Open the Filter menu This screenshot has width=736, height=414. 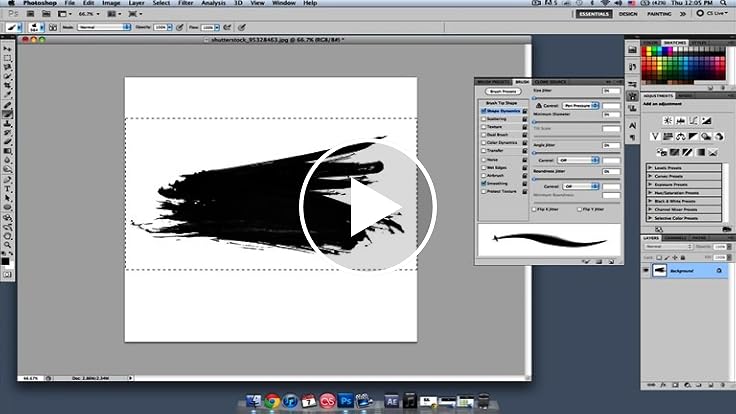click(185, 3)
